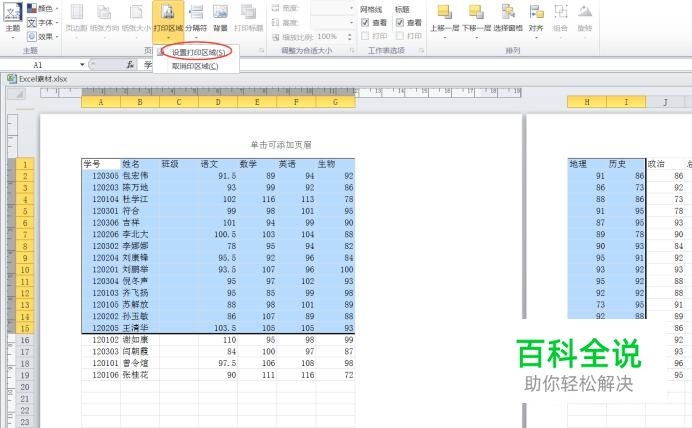Click the 学号 header cell

(101, 164)
